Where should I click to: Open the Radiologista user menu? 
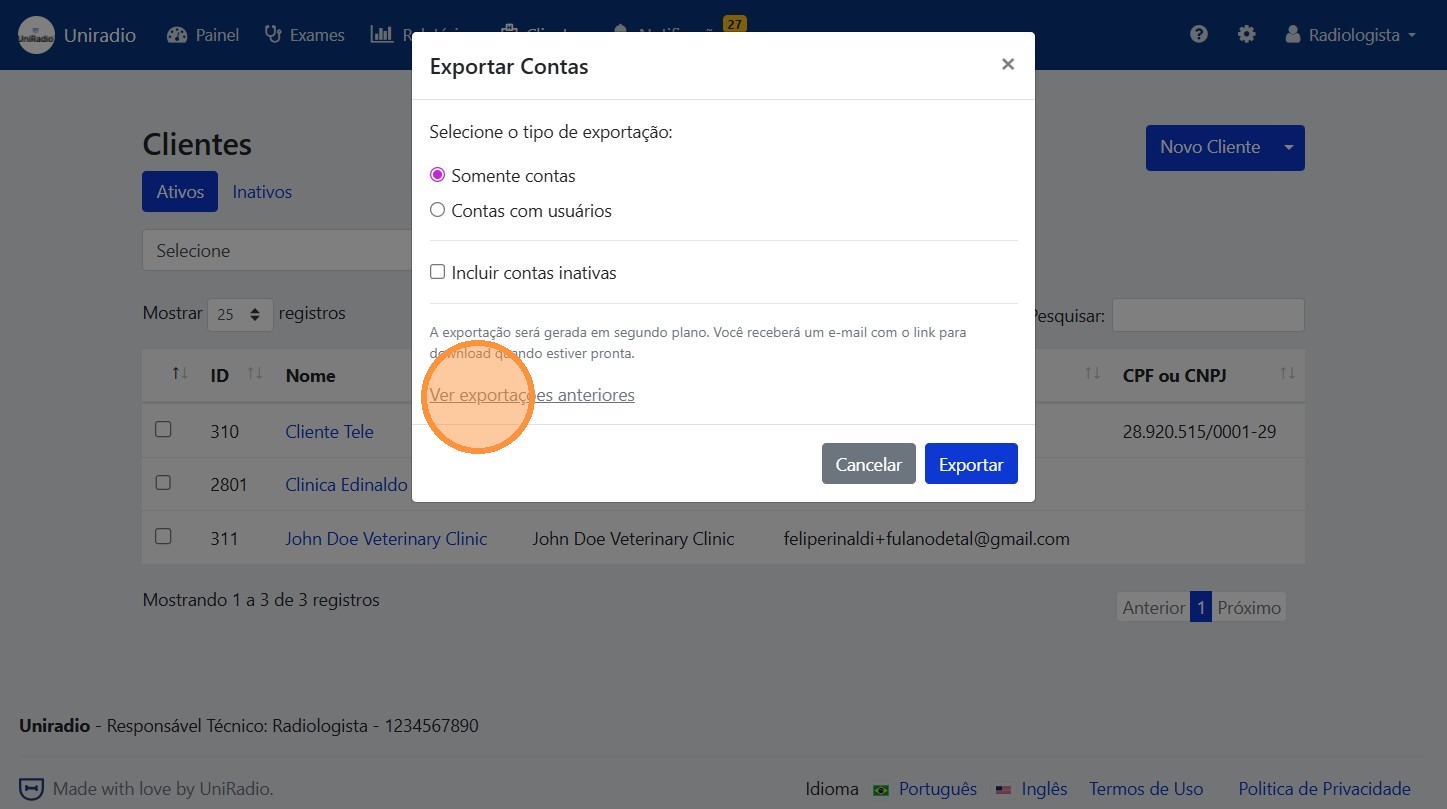pos(1351,35)
